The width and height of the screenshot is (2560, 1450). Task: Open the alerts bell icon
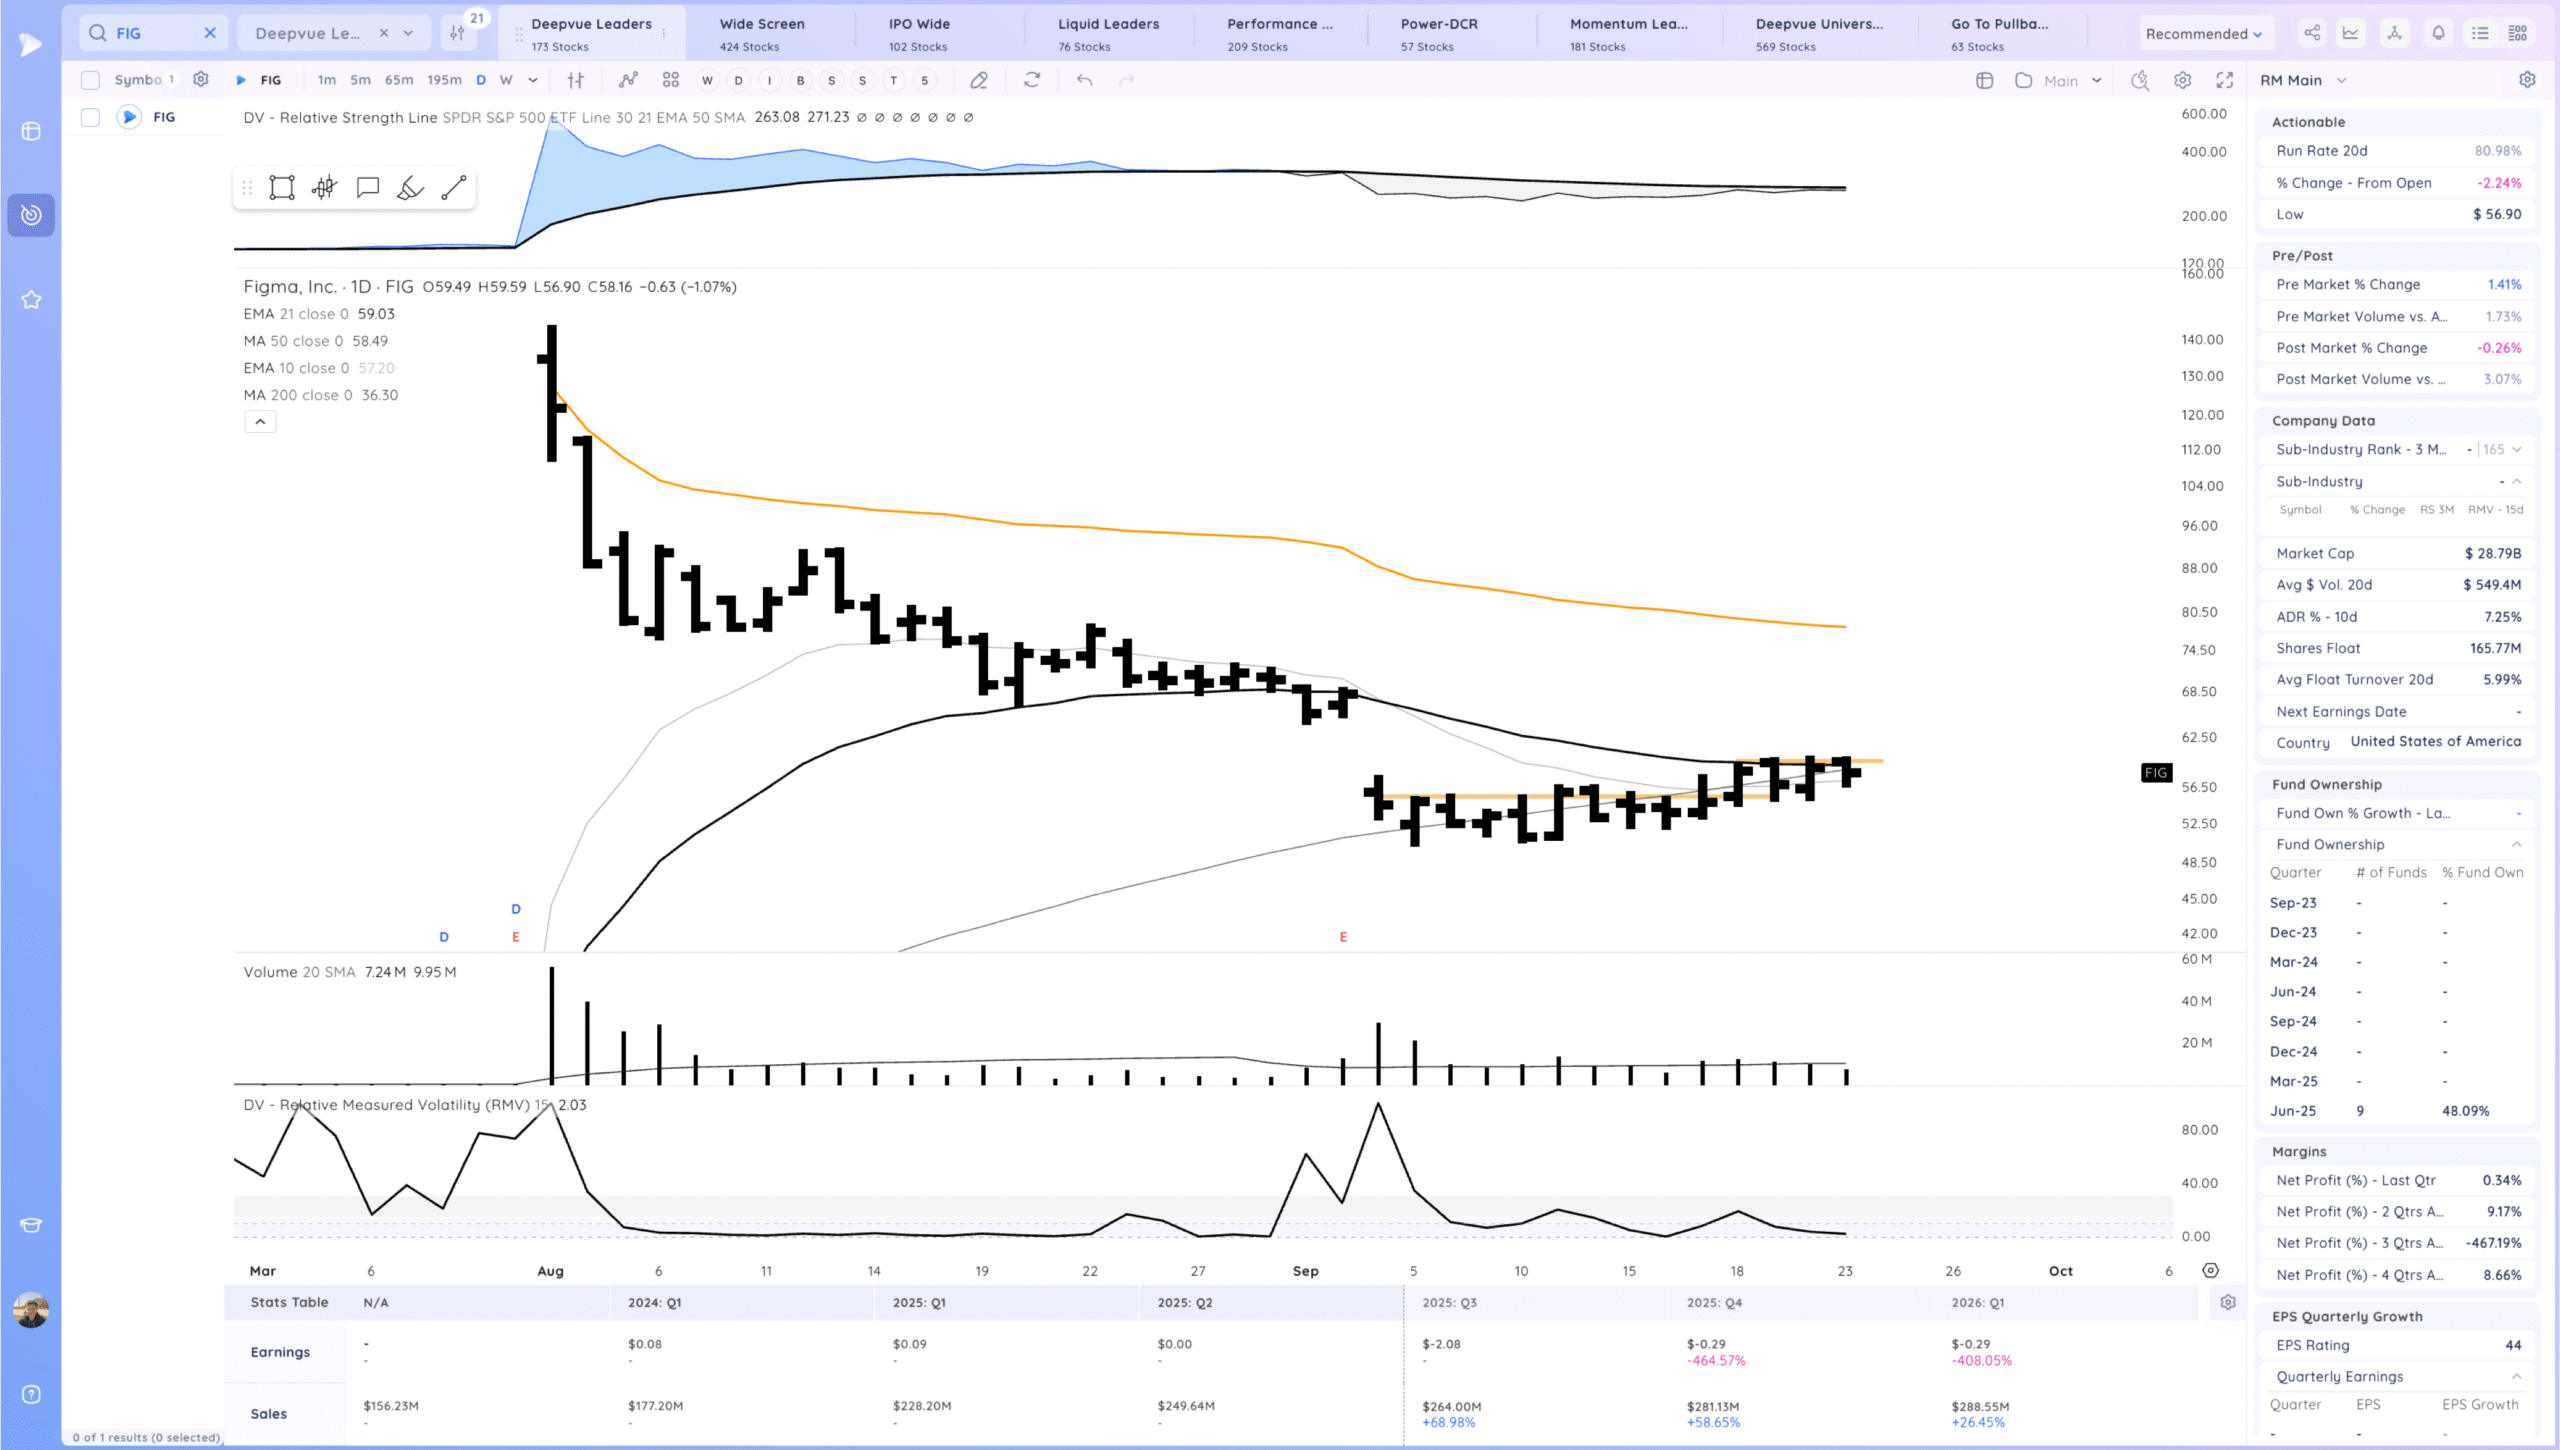pyautogui.click(x=2438, y=33)
